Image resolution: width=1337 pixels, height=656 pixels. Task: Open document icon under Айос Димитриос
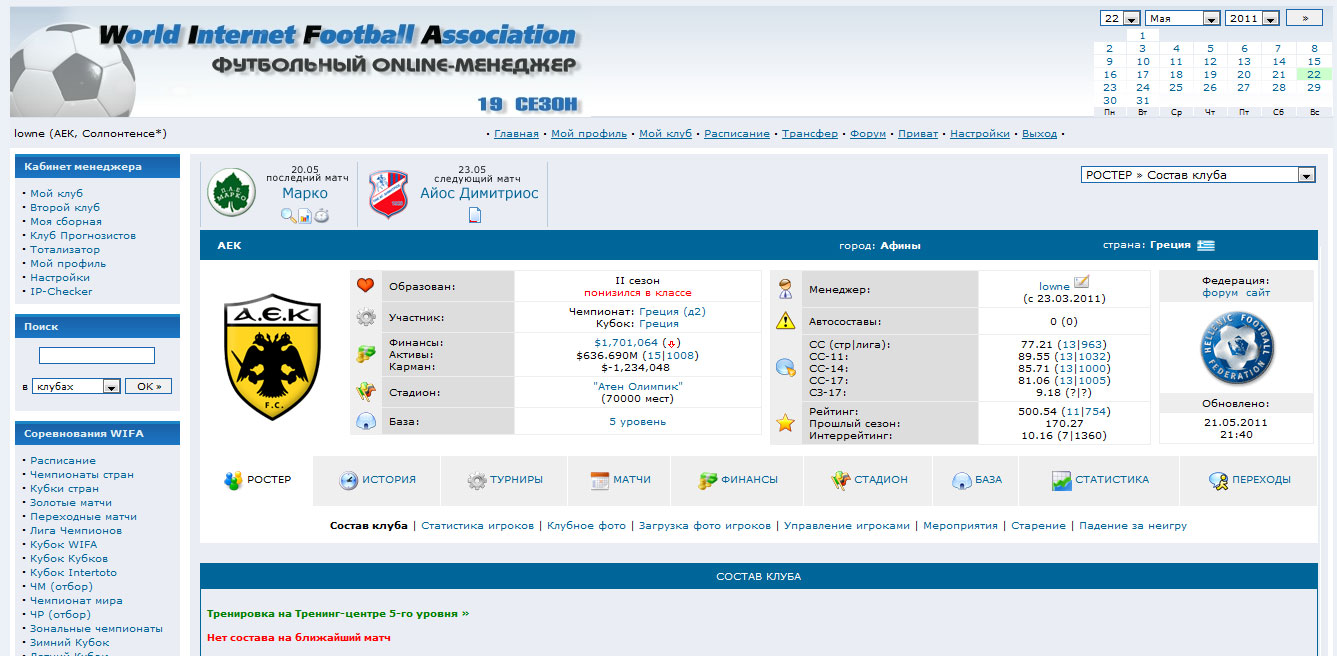(x=475, y=215)
